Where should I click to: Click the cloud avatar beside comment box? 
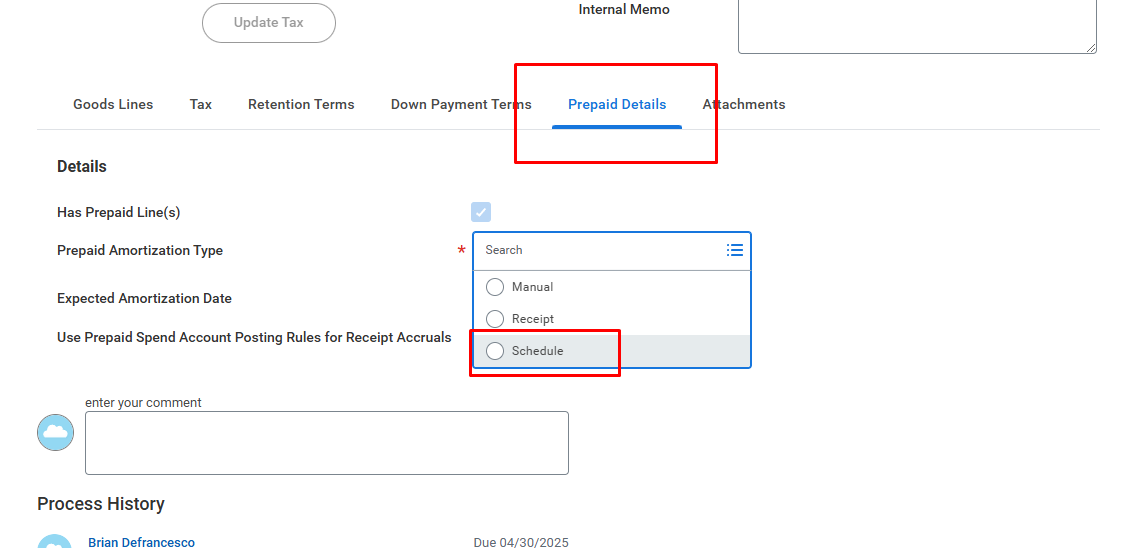pyautogui.click(x=56, y=432)
